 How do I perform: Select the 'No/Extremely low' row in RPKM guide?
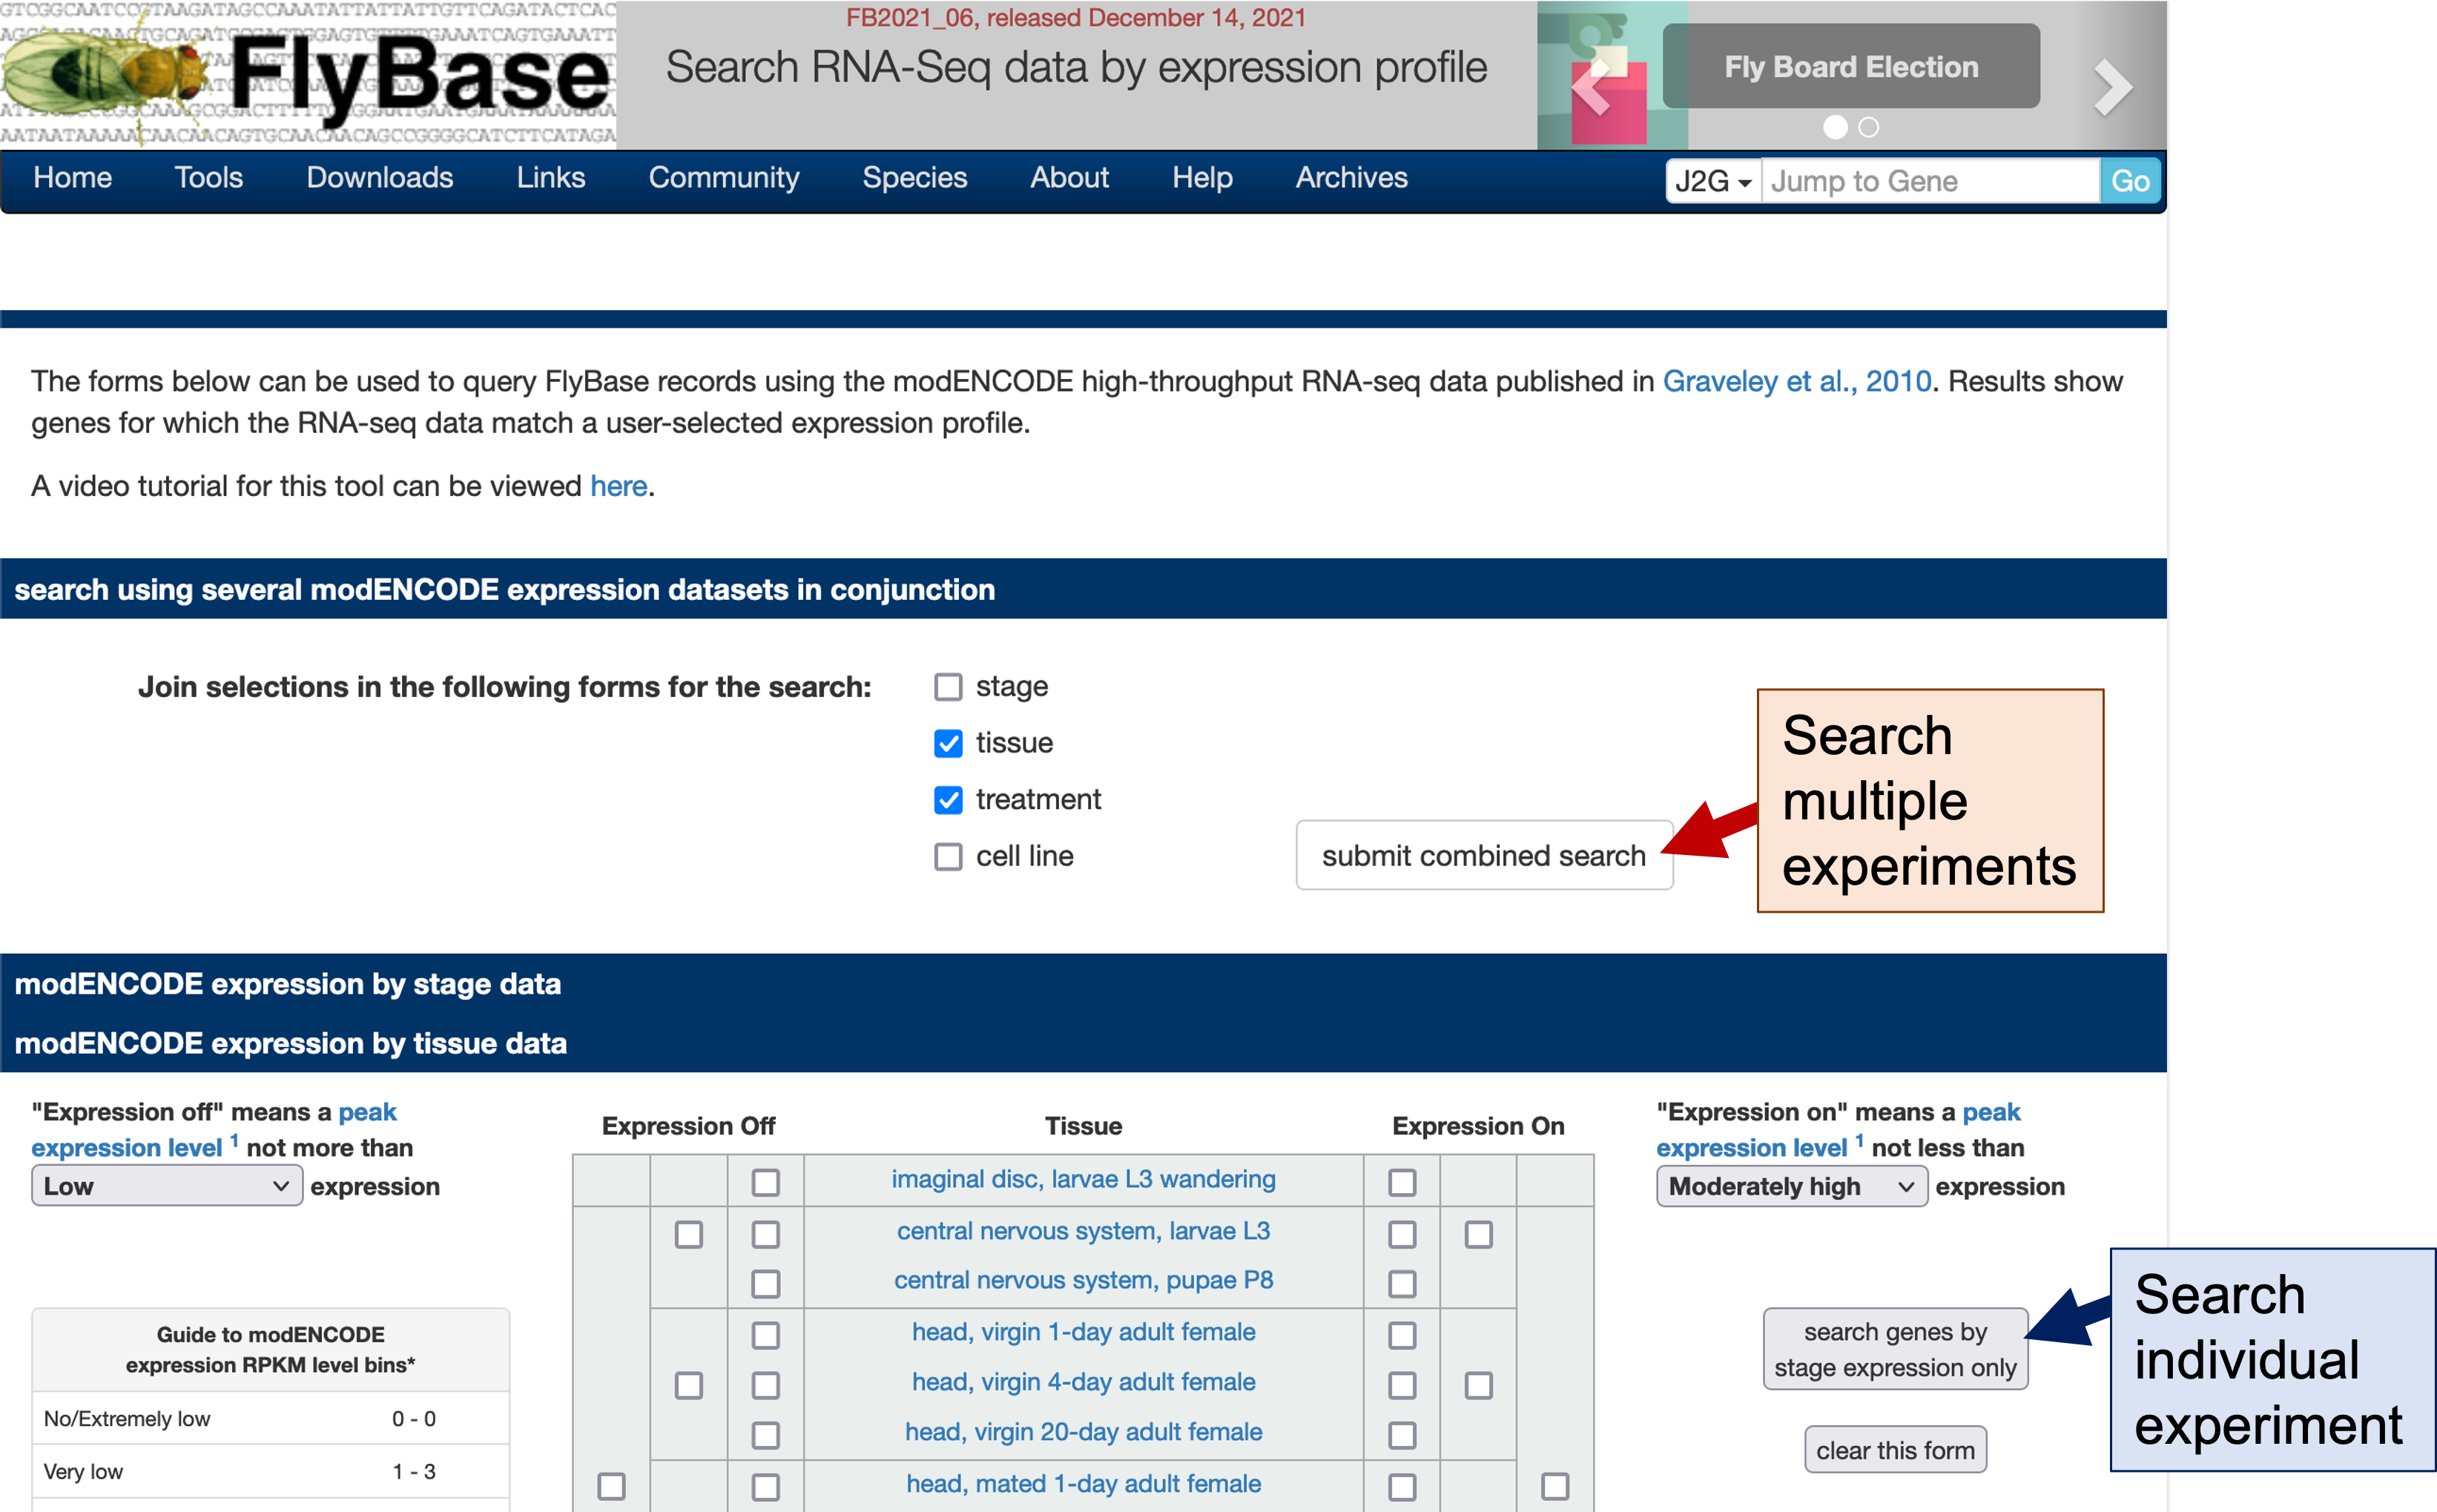(x=270, y=1419)
